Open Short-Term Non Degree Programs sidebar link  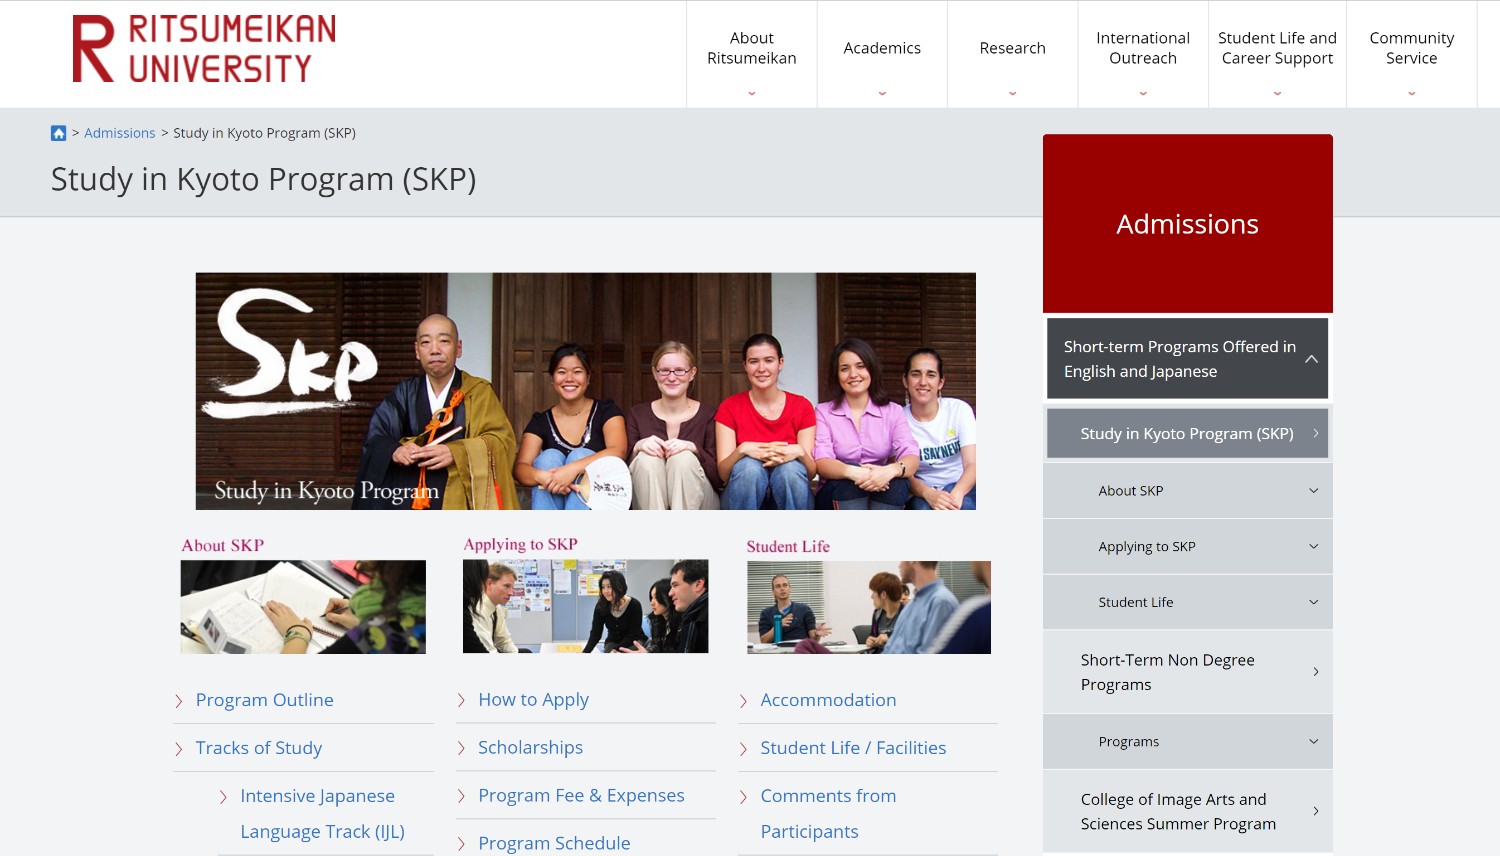(1188, 672)
